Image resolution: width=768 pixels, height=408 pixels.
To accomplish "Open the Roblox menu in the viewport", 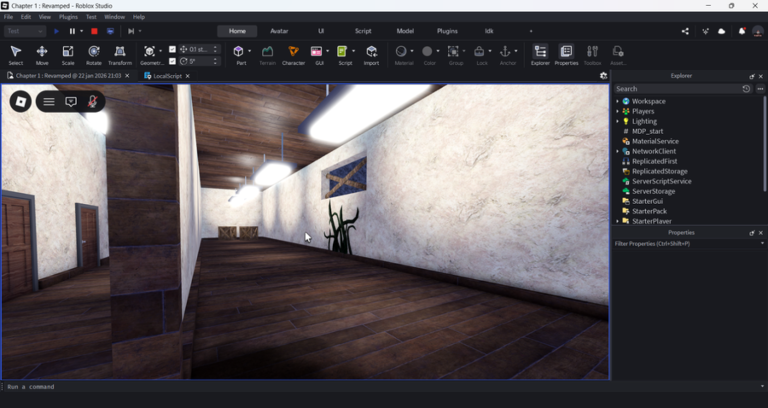I will (21, 101).
